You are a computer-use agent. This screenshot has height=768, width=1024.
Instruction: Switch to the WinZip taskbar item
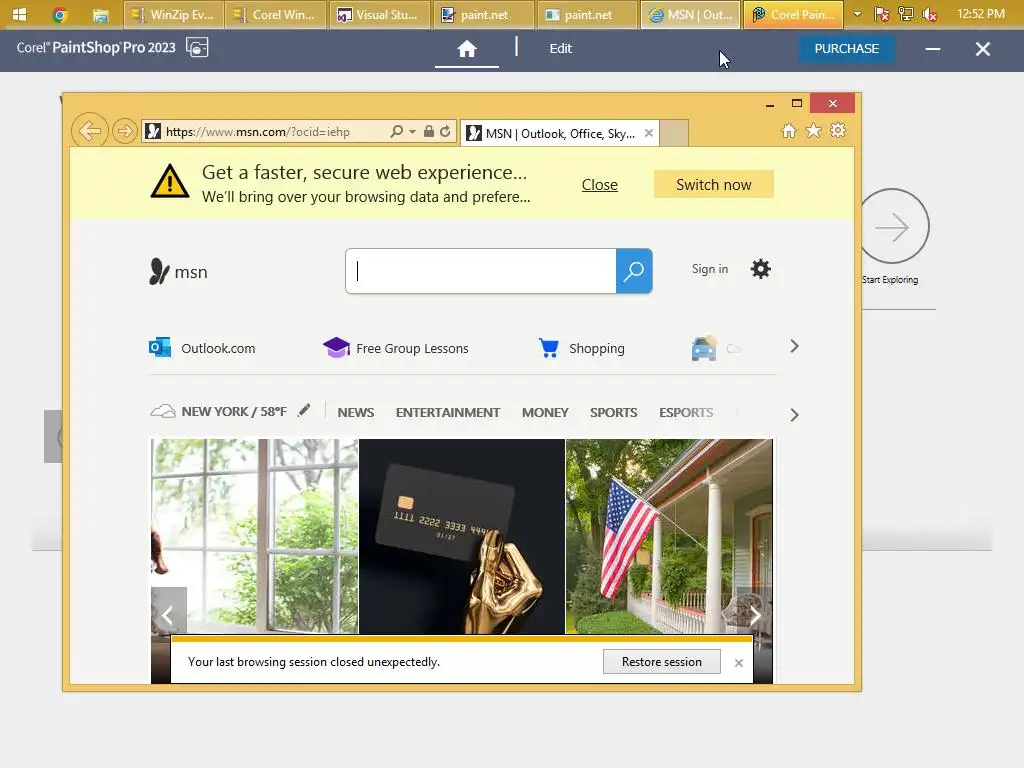tap(173, 14)
